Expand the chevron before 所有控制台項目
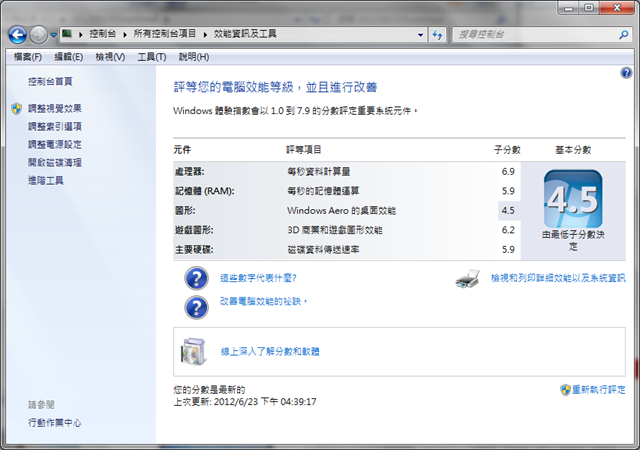The height and width of the screenshot is (450, 640). [x=125, y=34]
